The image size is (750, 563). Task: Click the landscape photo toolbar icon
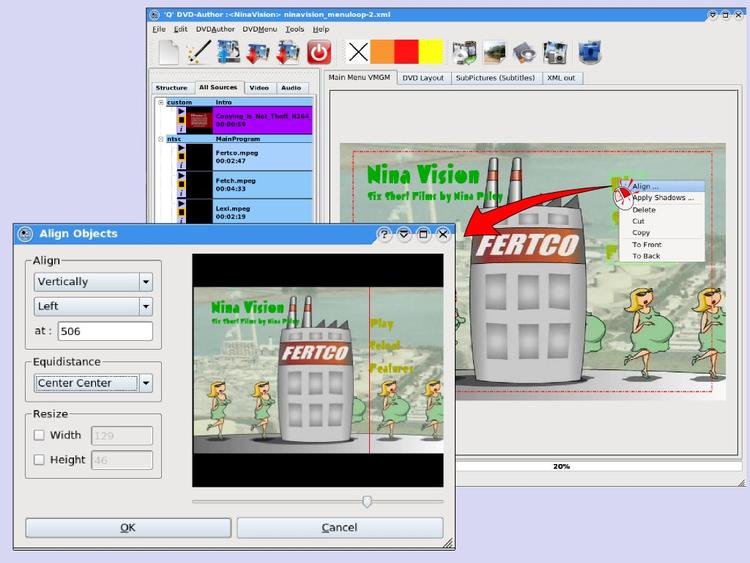click(x=495, y=52)
